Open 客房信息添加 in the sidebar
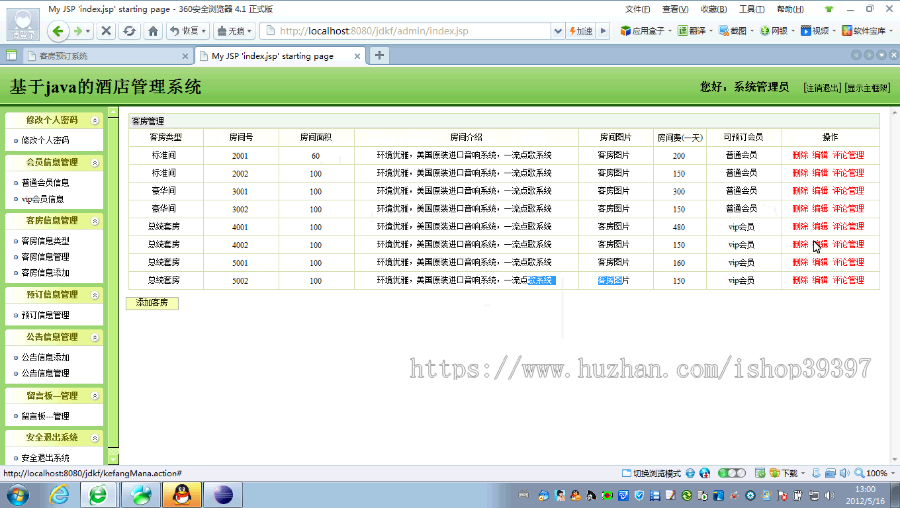900x508 pixels. pos(45,273)
